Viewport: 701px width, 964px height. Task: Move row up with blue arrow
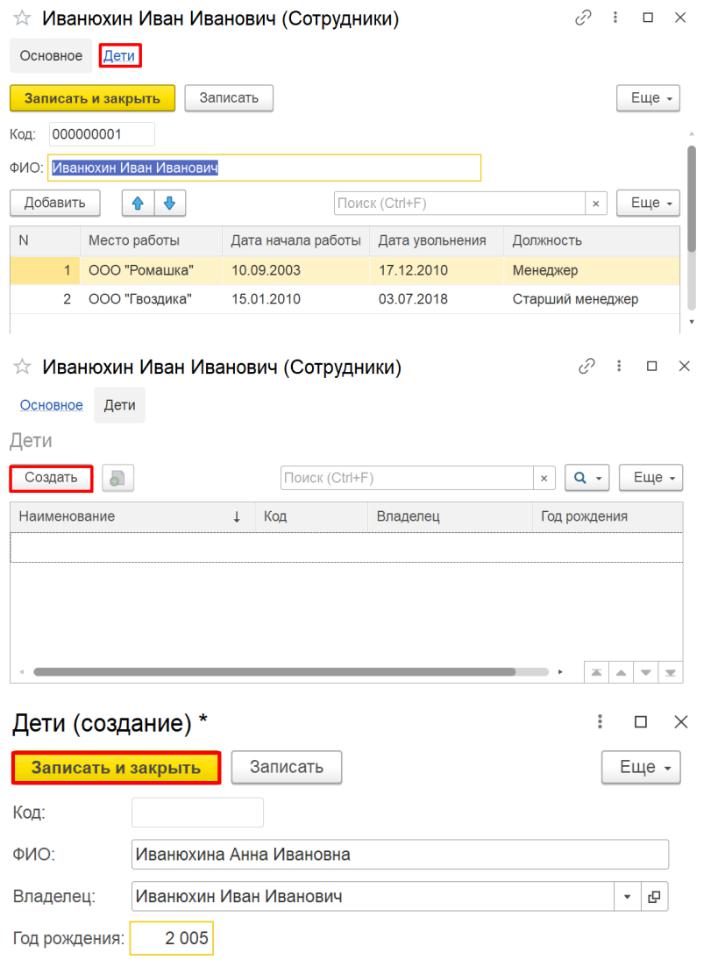click(138, 203)
